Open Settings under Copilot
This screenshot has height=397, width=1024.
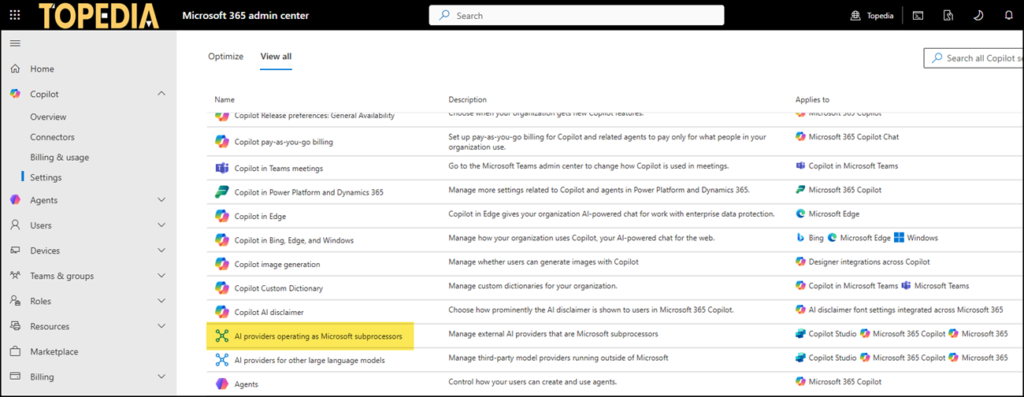pyautogui.click(x=46, y=178)
